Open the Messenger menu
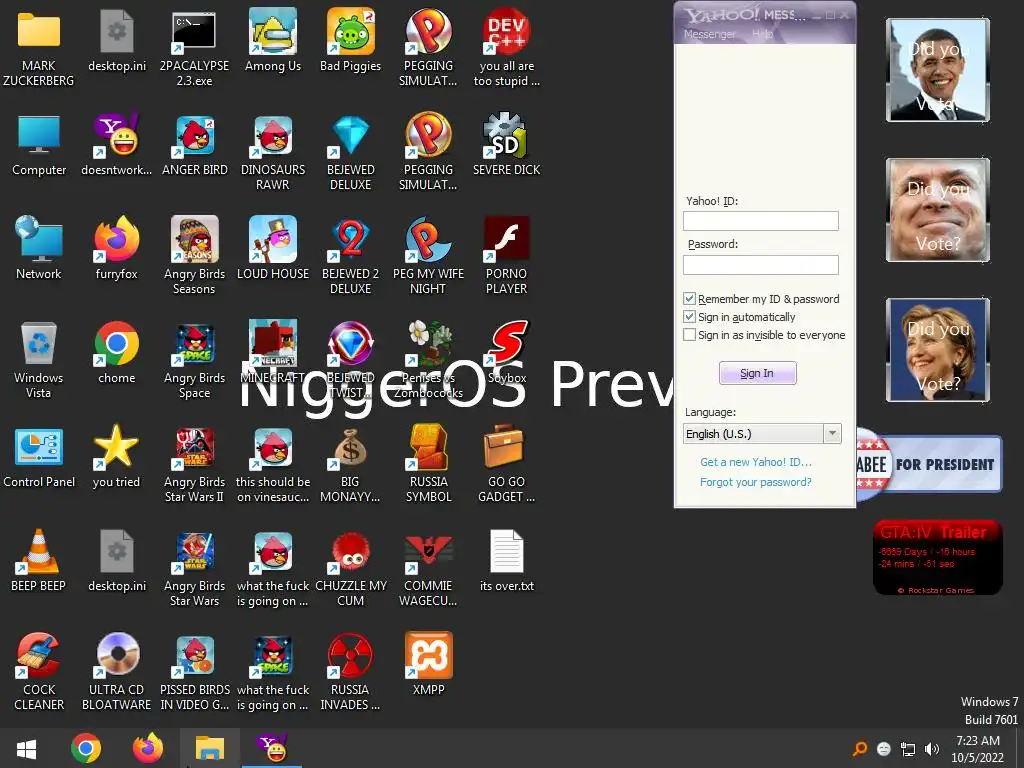1024x768 pixels. point(709,34)
